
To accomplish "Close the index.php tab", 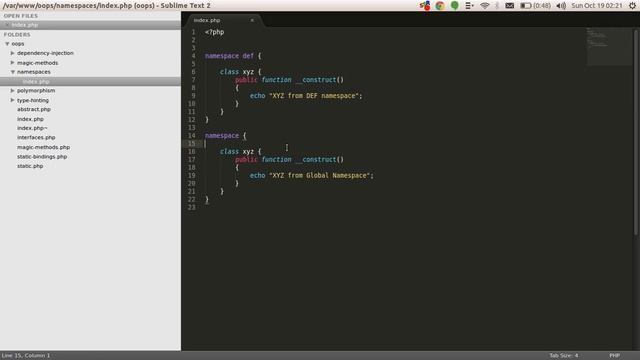I will coord(252,20).
